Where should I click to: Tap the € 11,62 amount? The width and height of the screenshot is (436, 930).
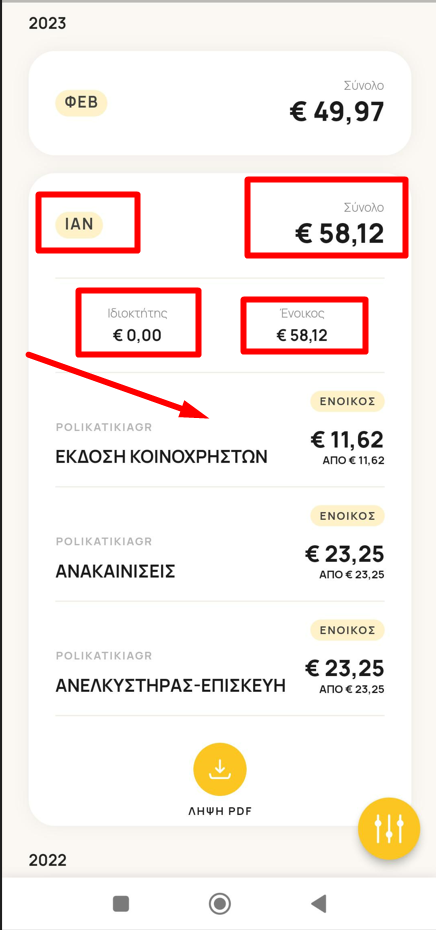(x=347, y=439)
